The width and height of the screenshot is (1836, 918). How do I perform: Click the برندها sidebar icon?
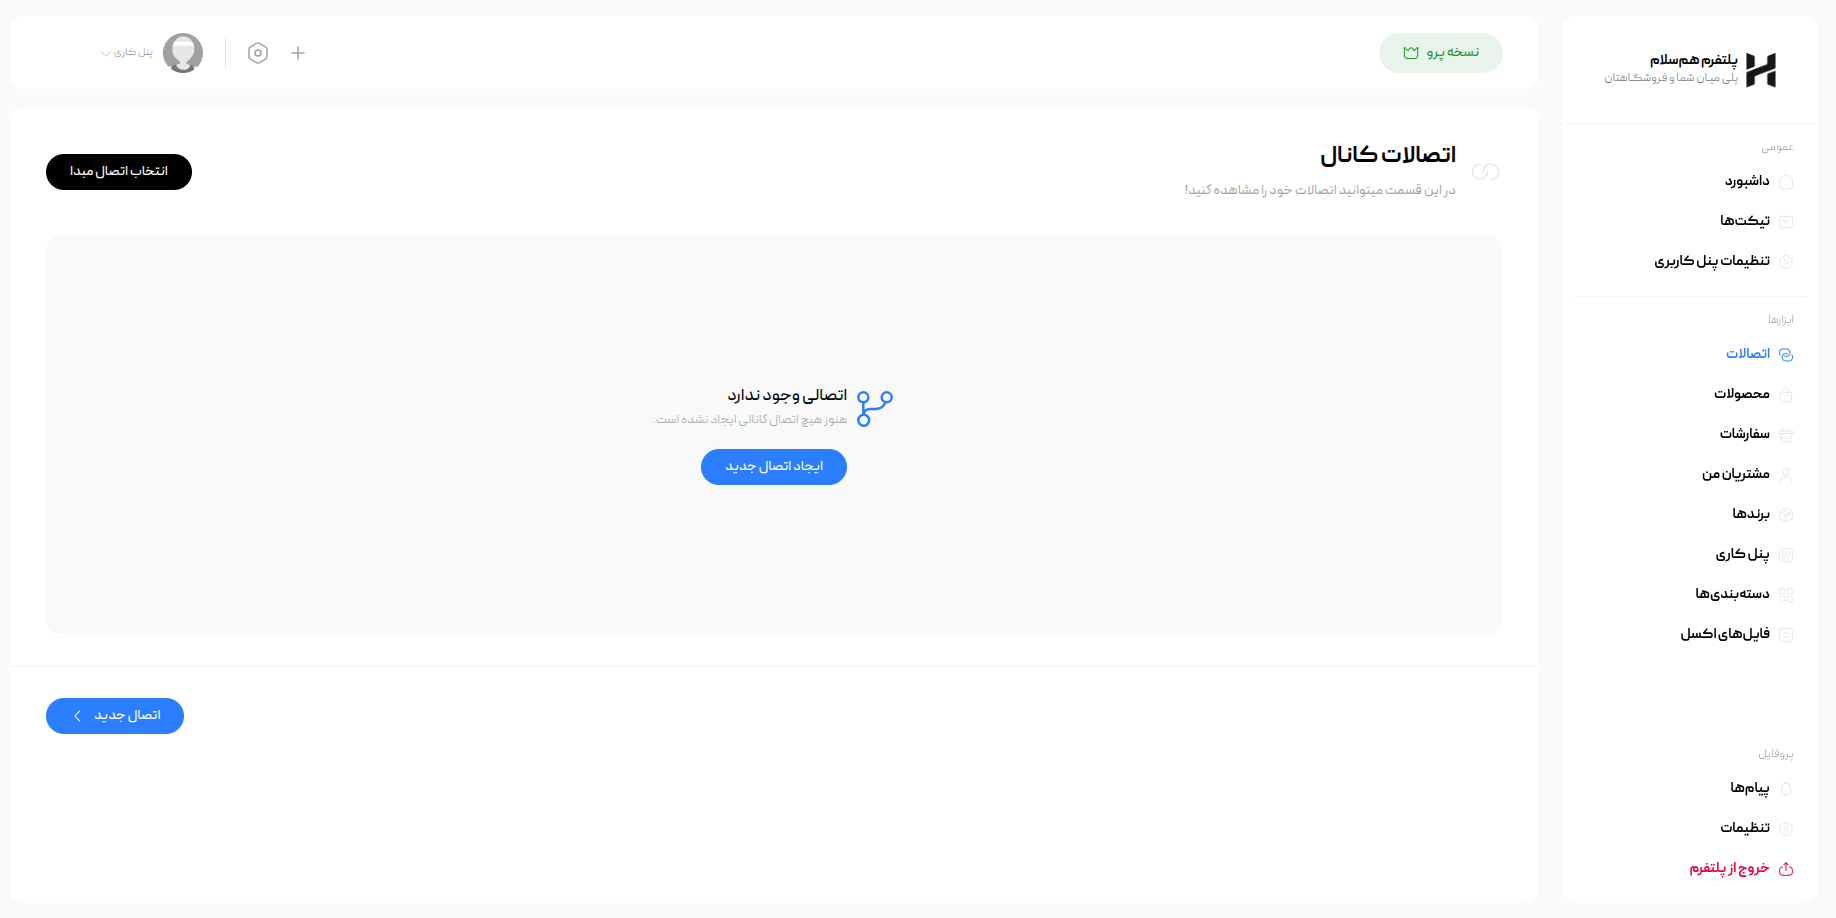point(1786,515)
